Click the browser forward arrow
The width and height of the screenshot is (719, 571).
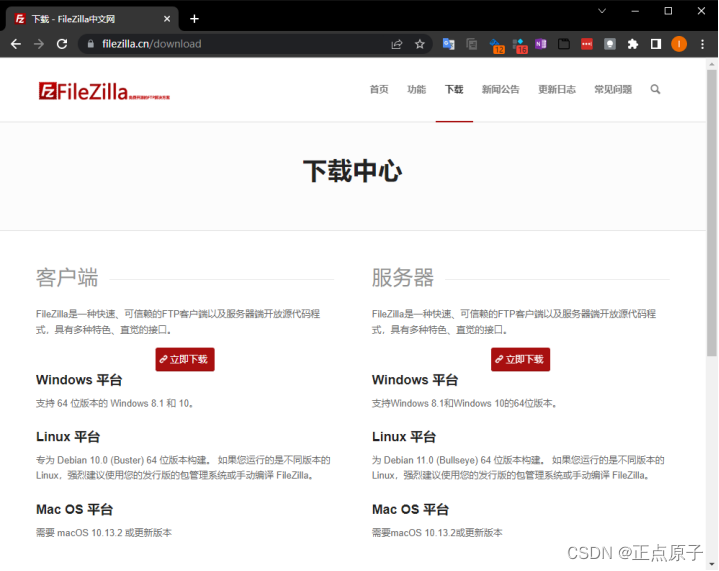pos(39,44)
